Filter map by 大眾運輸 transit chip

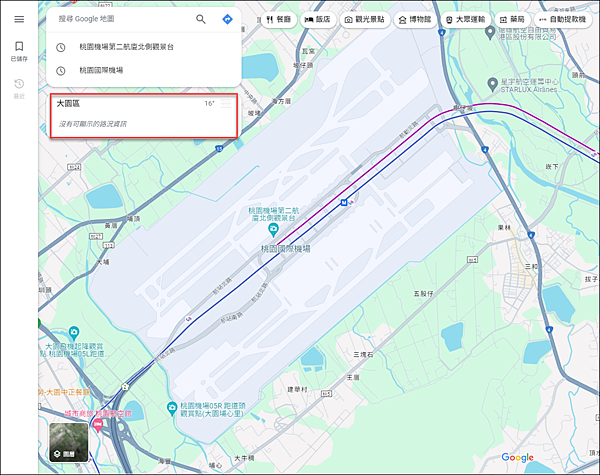pos(465,19)
